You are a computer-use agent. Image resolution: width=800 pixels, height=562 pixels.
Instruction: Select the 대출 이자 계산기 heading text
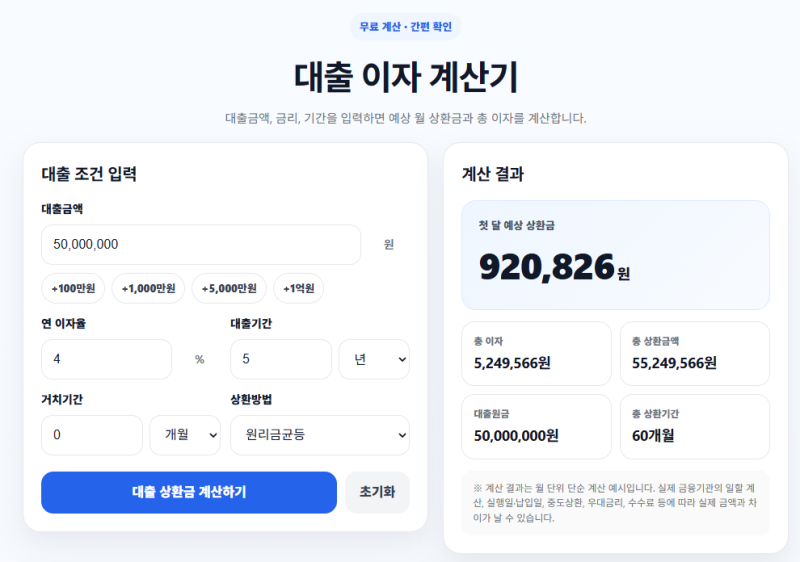coord(406,77)
